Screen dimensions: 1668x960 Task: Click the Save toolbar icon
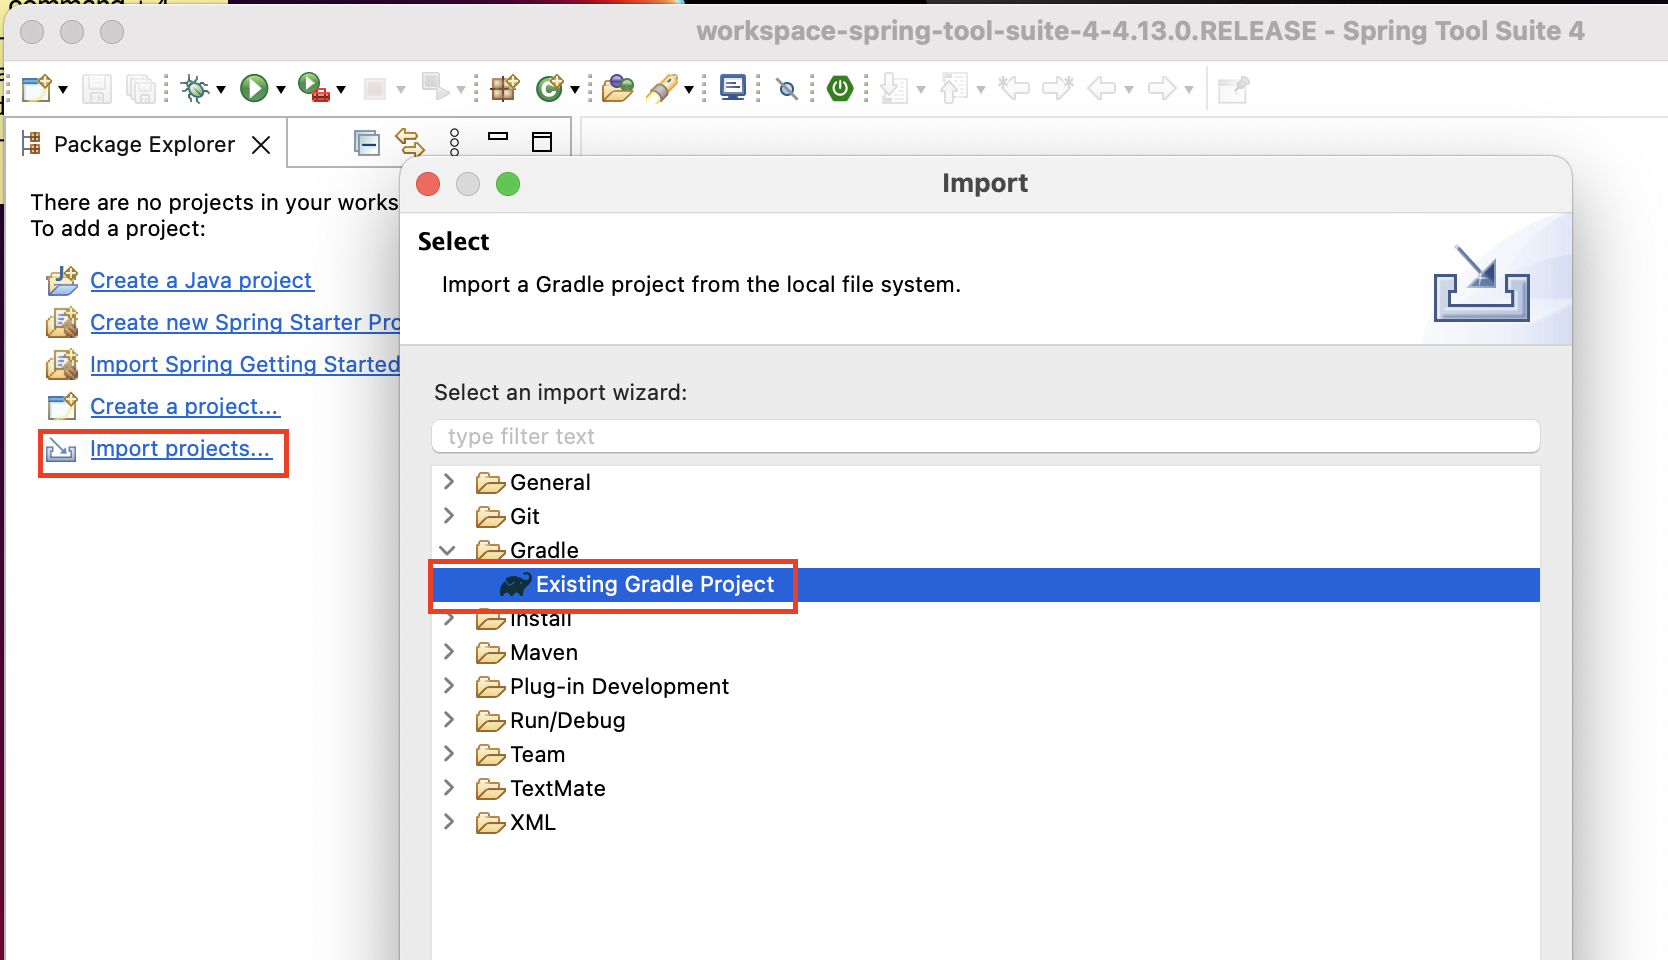[97, 89]
